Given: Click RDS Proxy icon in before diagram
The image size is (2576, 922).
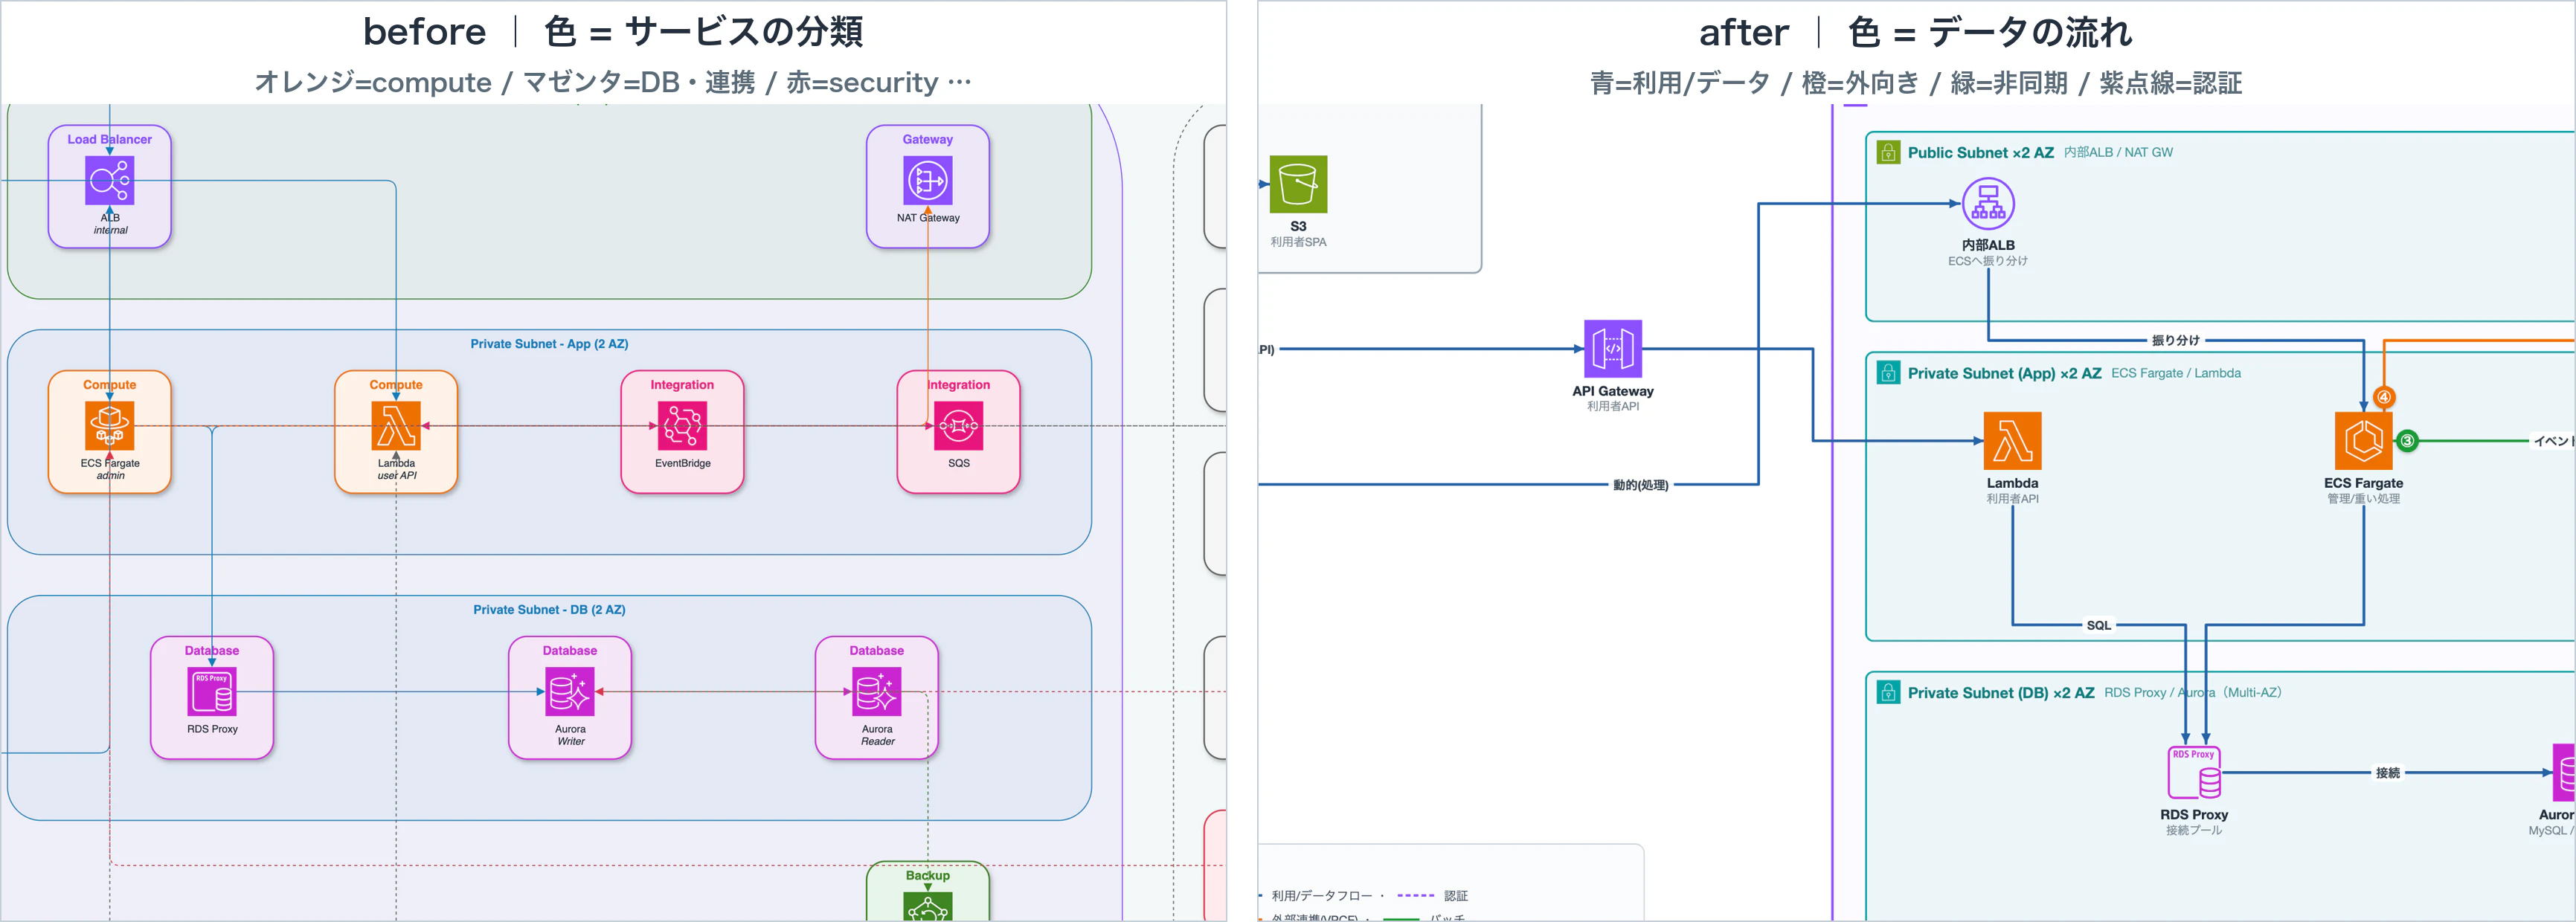Looking at the screenshot, I should coord(212,692).
